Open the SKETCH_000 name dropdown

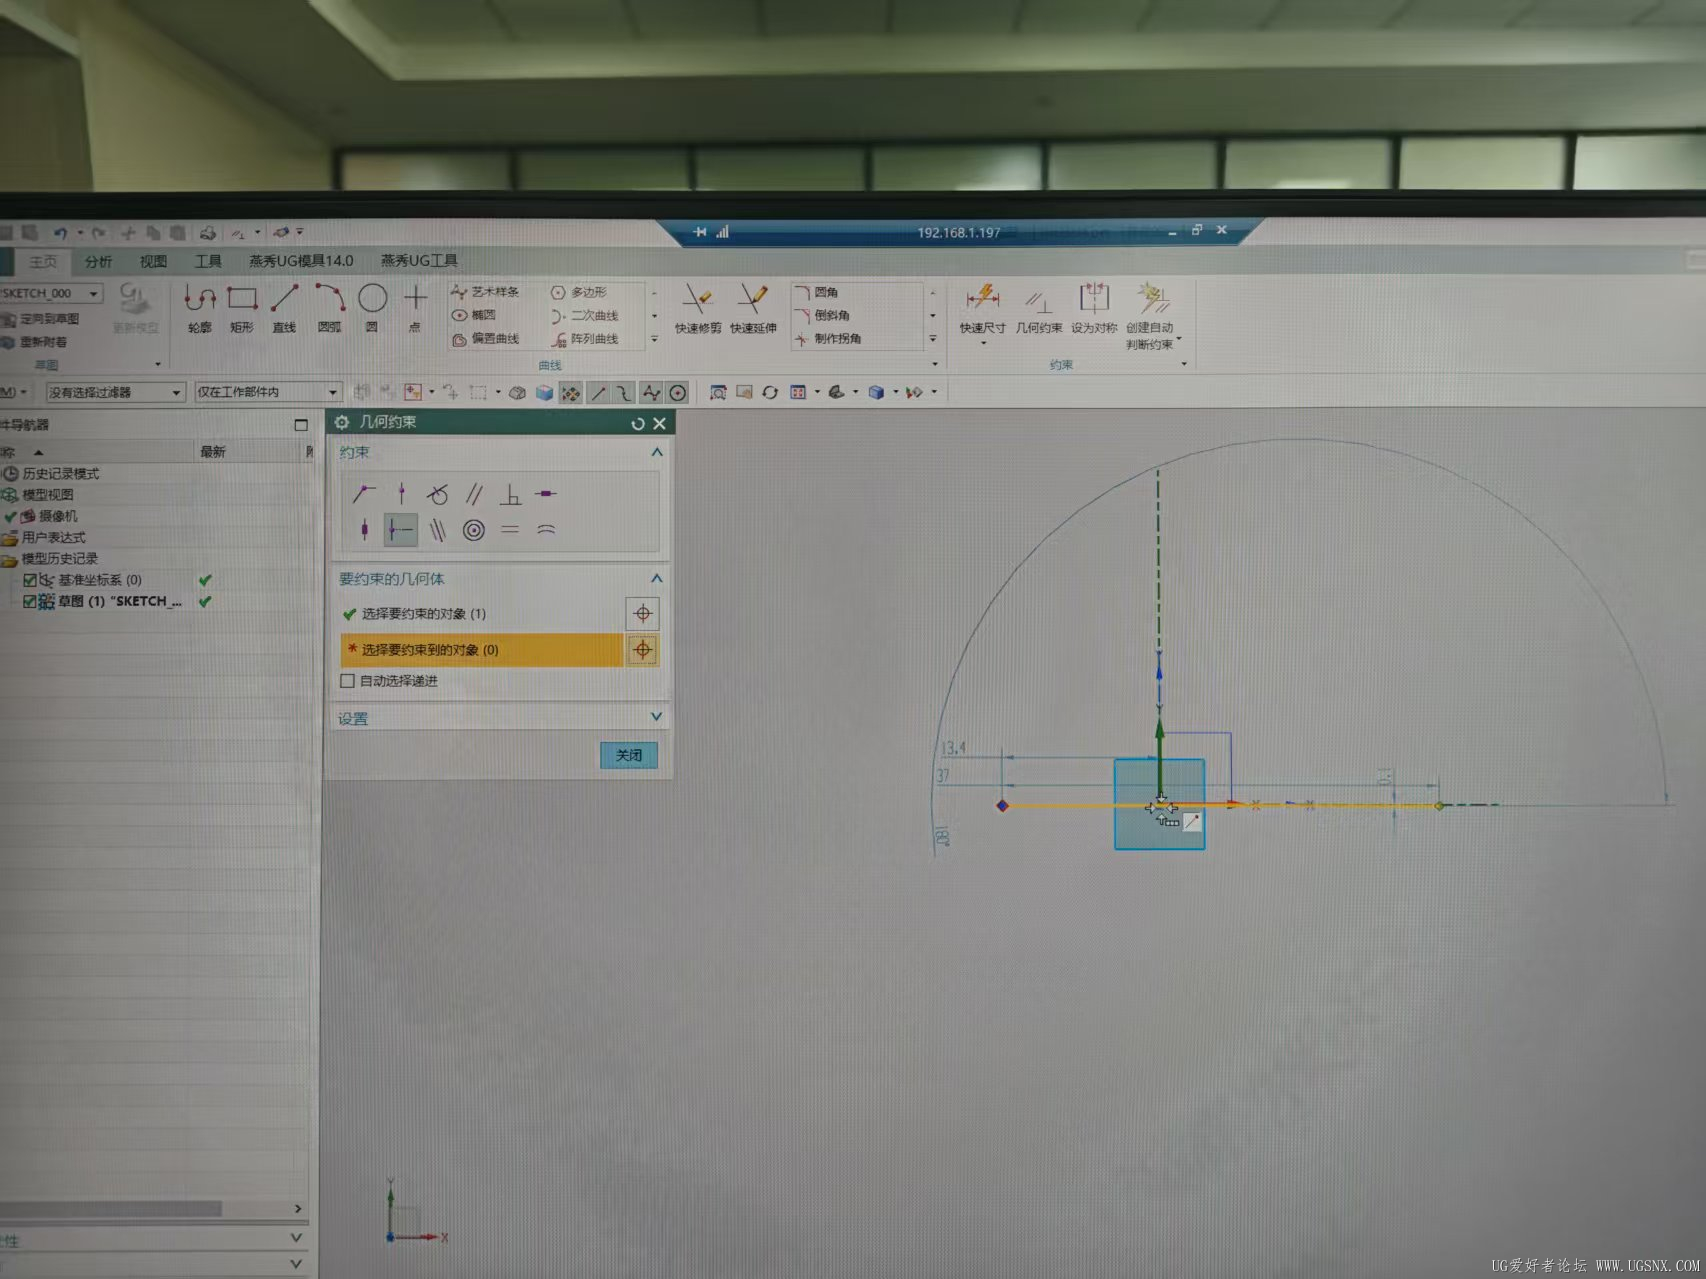pos(93,293)
